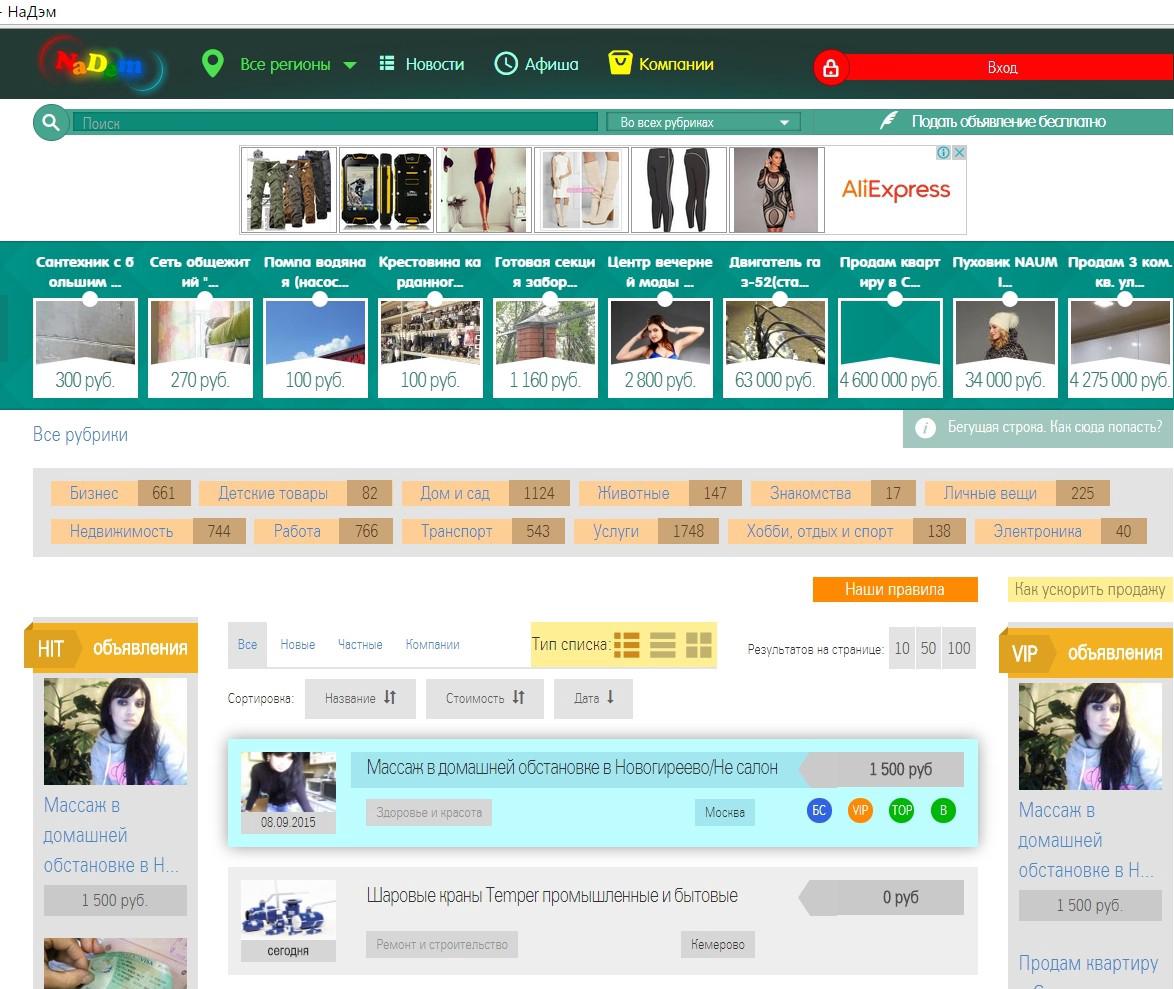Screen dimensions: 1174x989
Task: Open the Услуги category
Action: coord(646,531)
